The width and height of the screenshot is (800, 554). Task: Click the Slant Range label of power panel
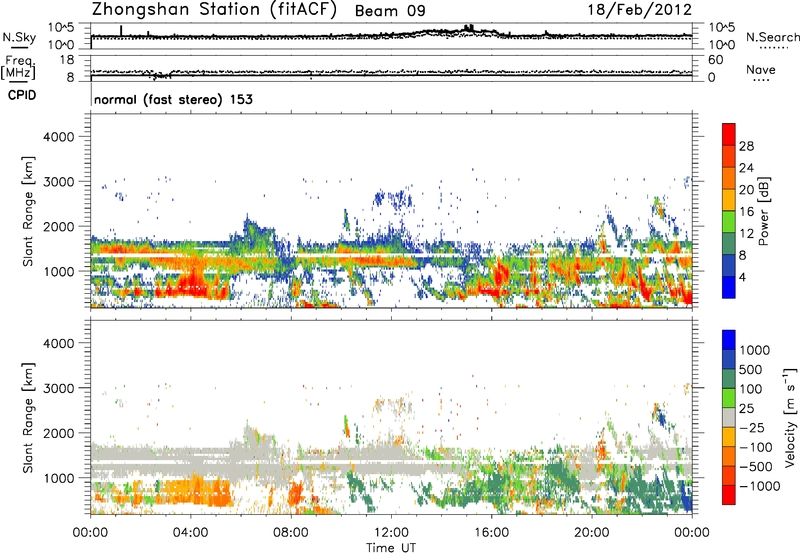(x=28, y=211)
